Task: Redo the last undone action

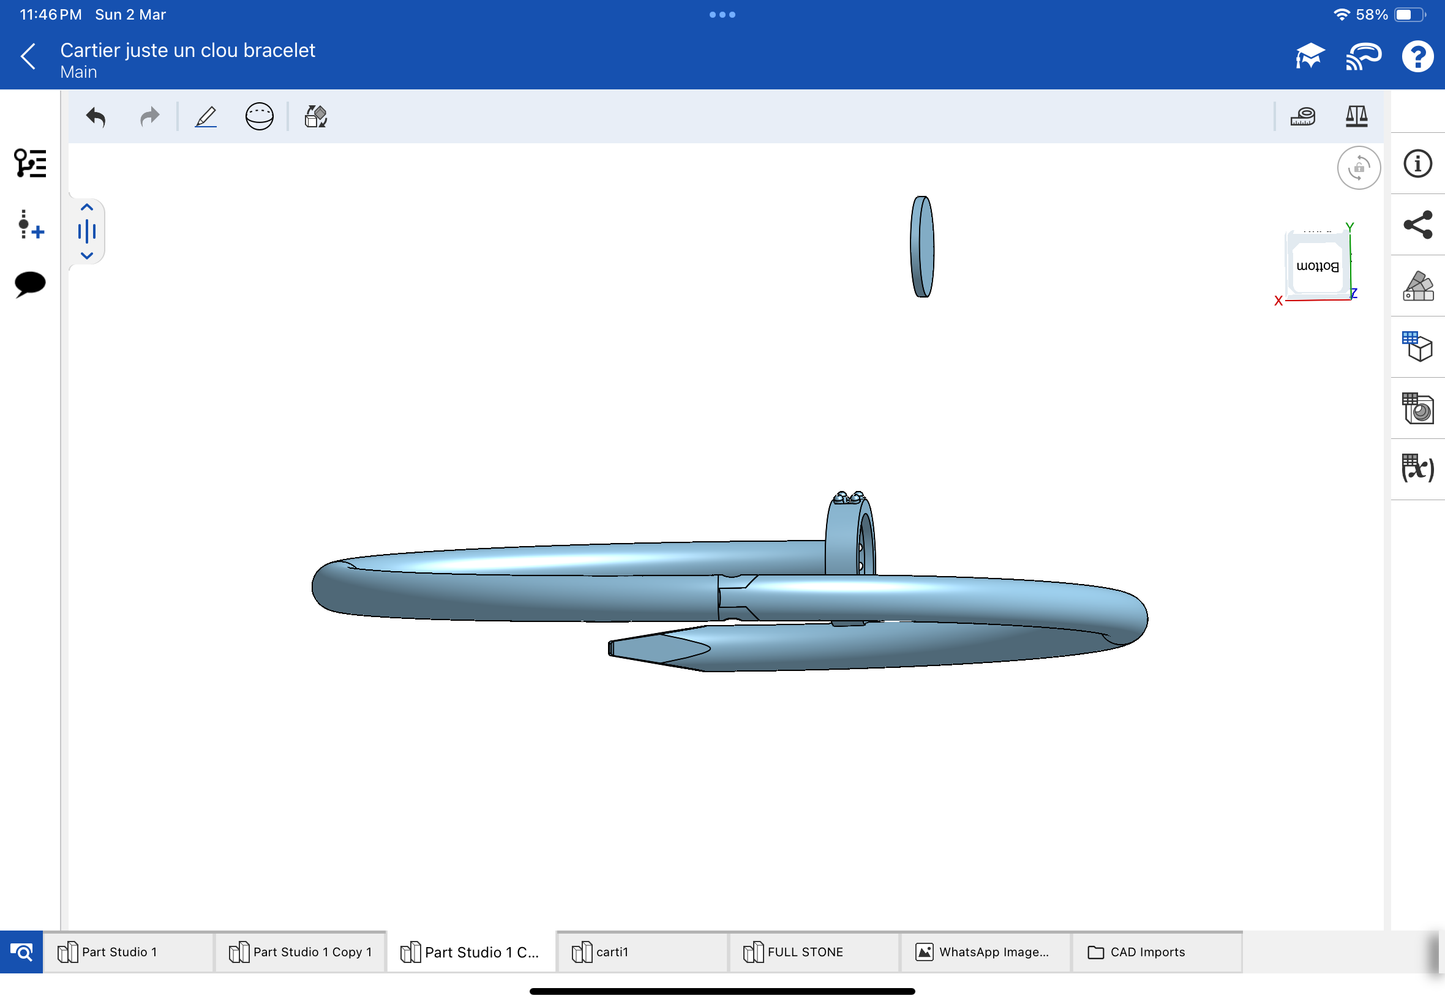Action: tap(150, 117)
